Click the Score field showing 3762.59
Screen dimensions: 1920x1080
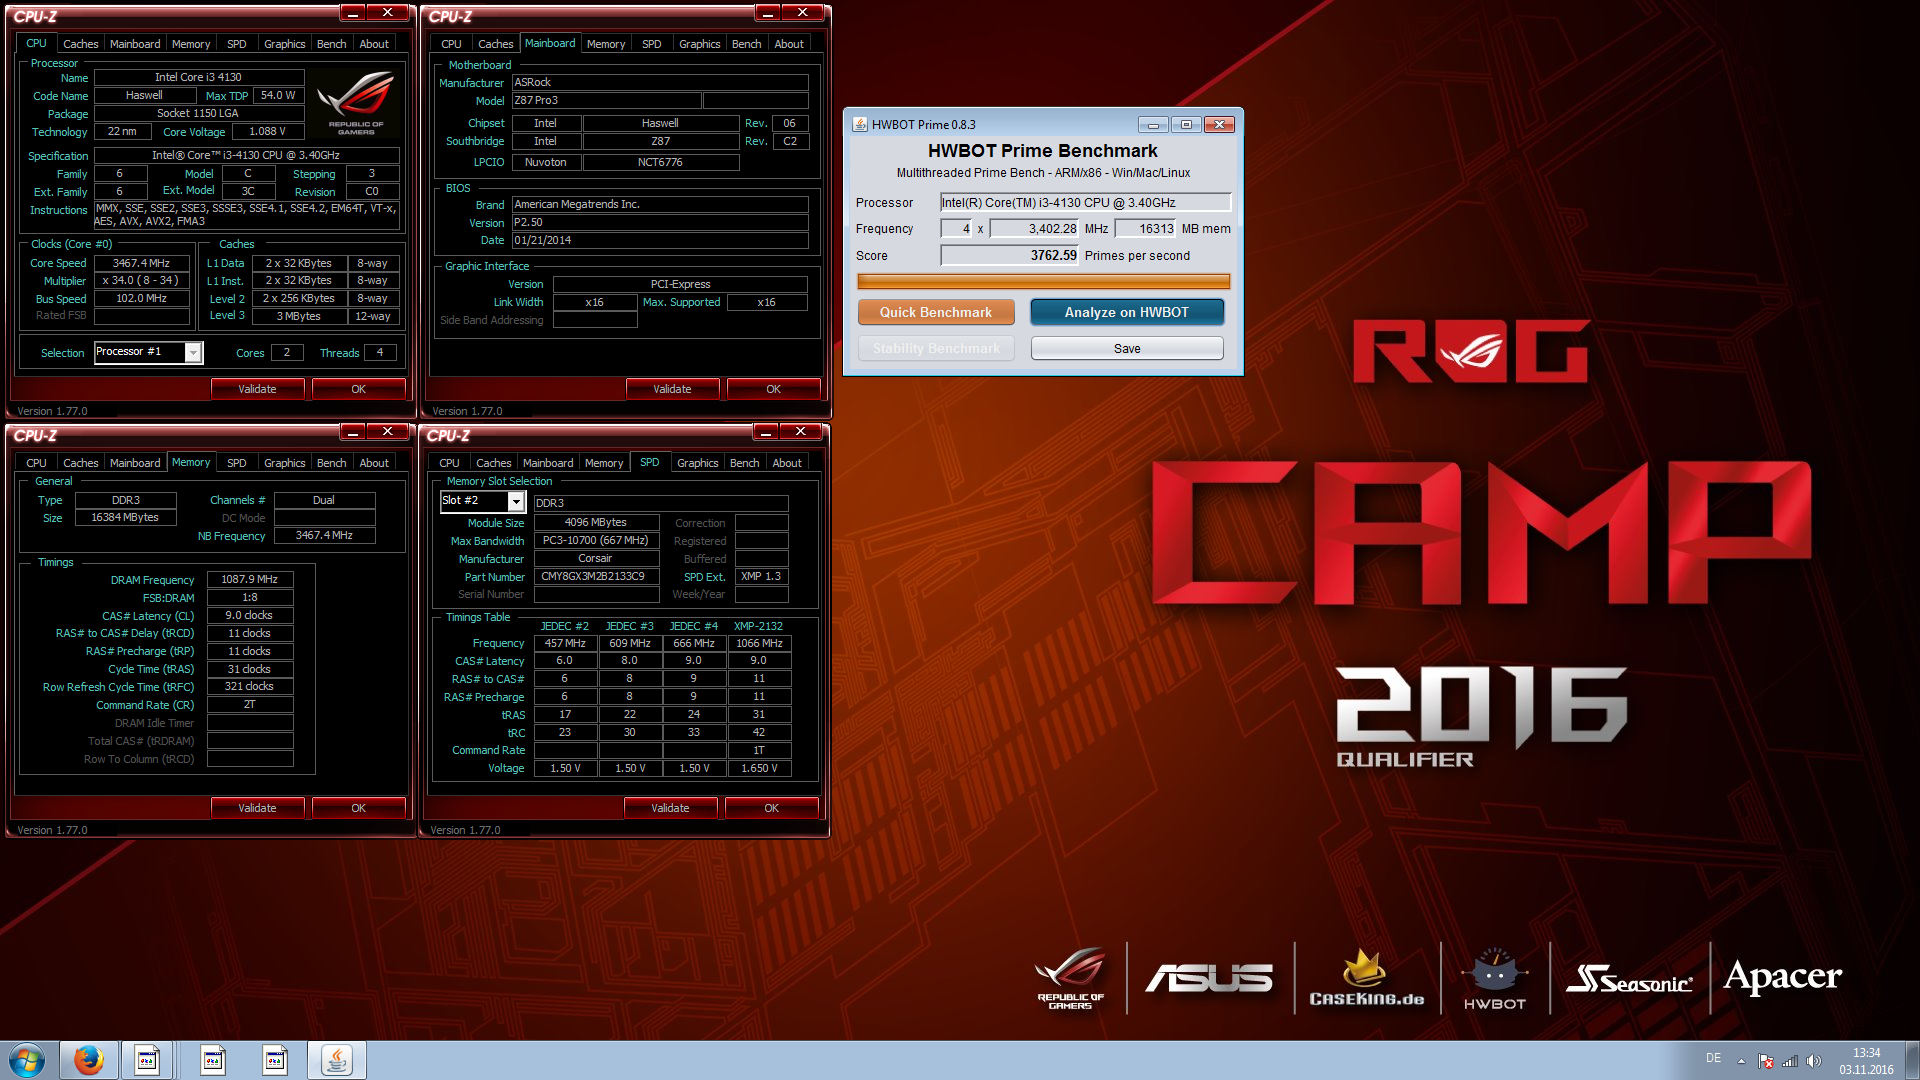(1010, 256)
